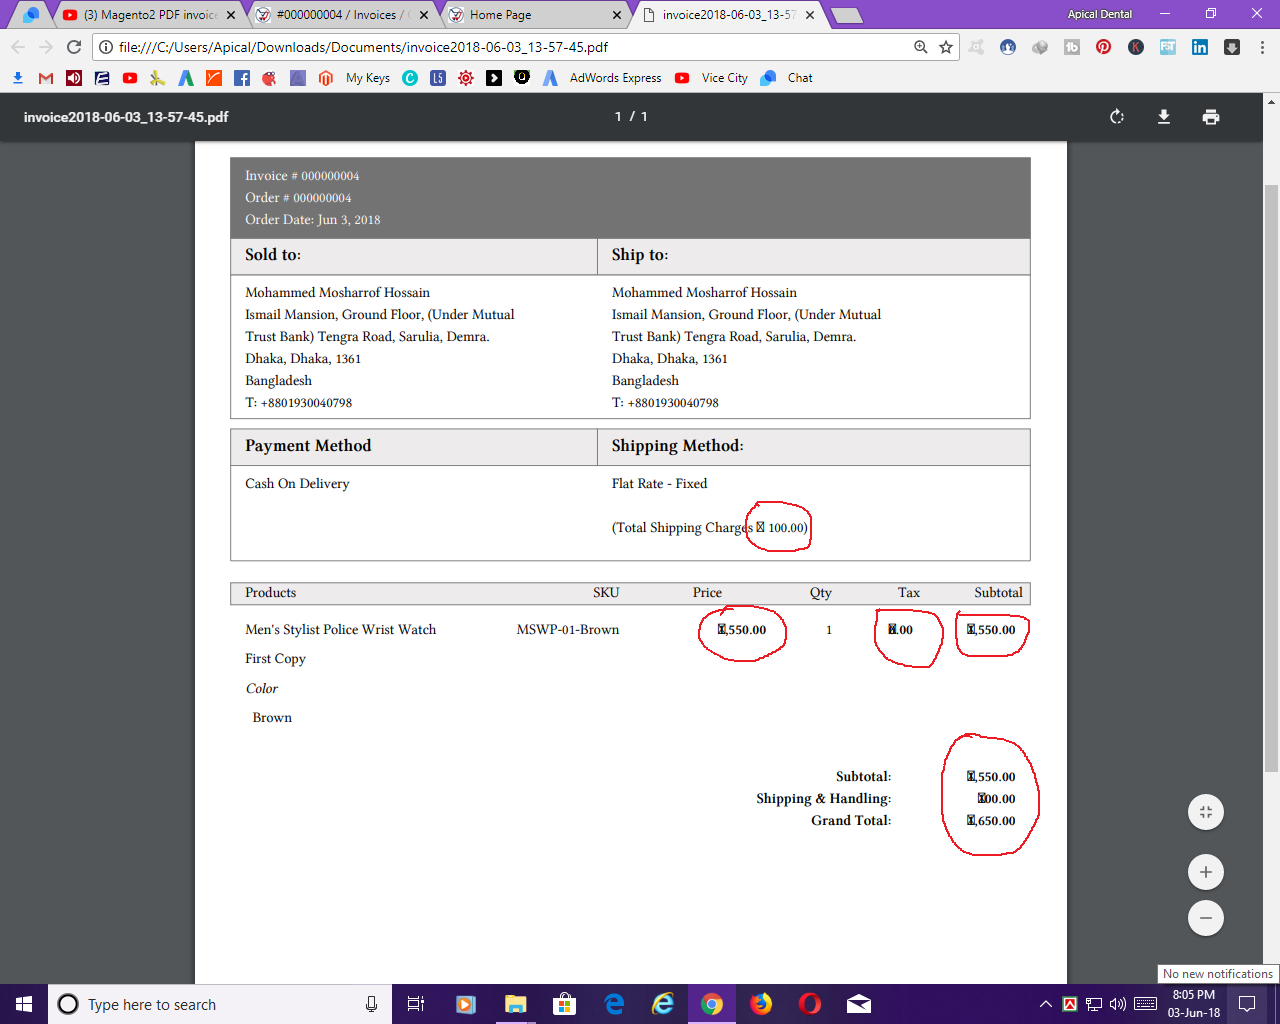The image size is (1280, 1024).
Task: Open the Chrome menu with three dots
Action: (1262, 47)
